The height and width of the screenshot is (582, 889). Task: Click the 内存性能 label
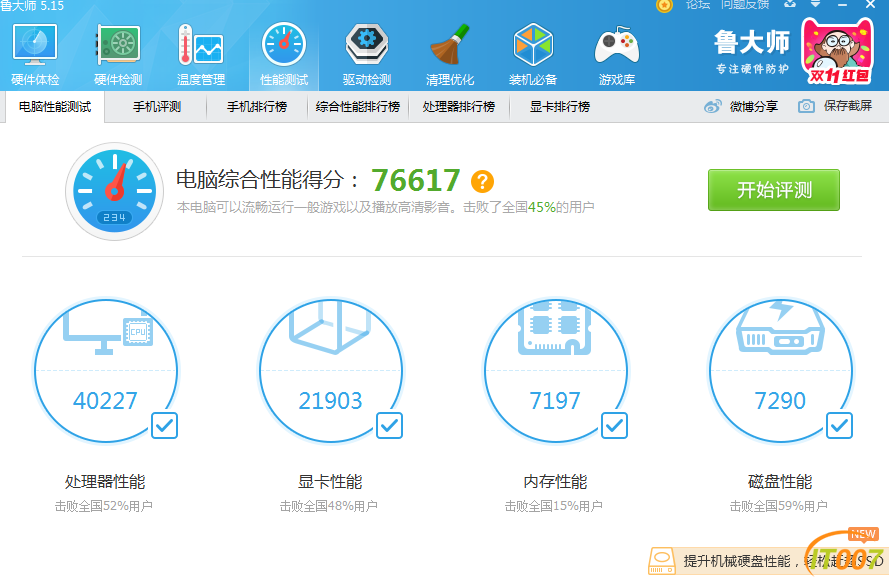(555, 482)
